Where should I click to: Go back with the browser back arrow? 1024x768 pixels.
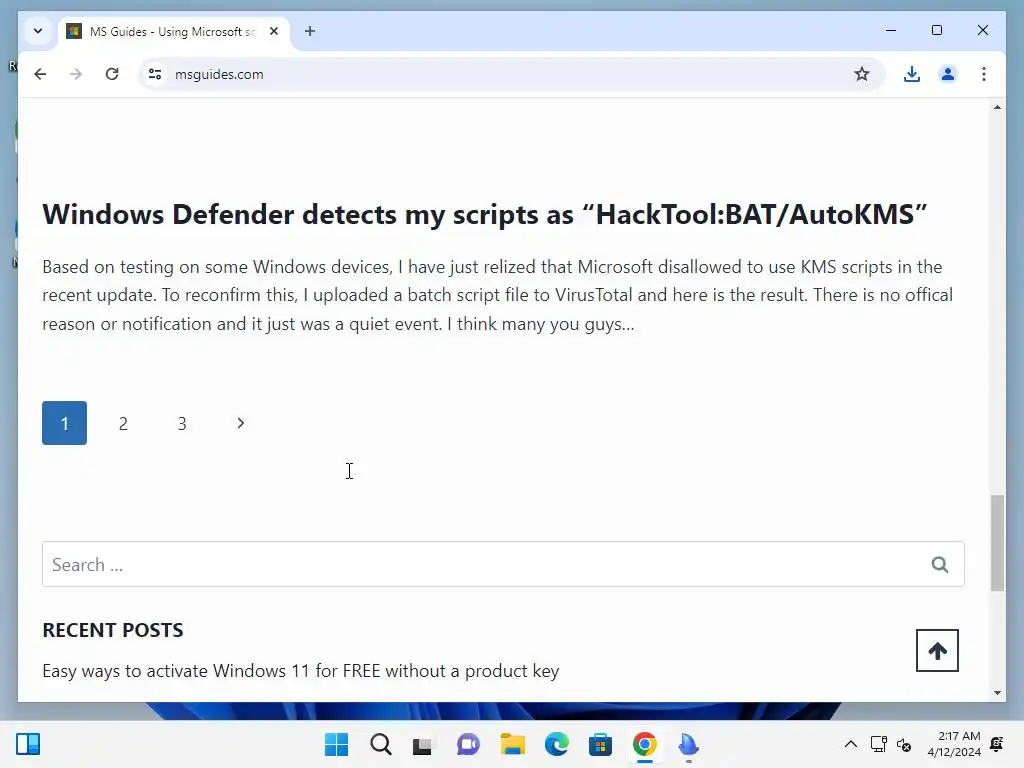tap(40, 74)
